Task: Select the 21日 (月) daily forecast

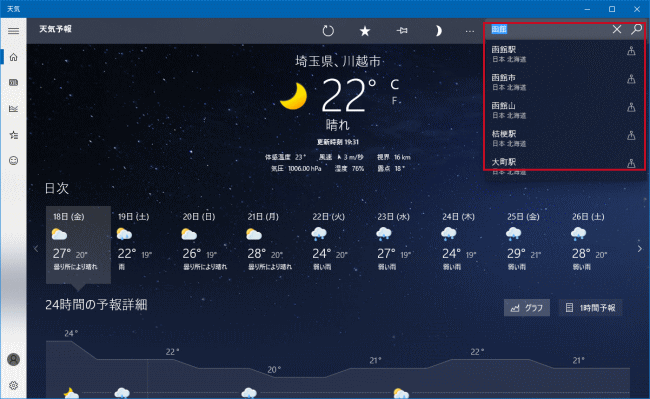Action: (x=273, y=244)
